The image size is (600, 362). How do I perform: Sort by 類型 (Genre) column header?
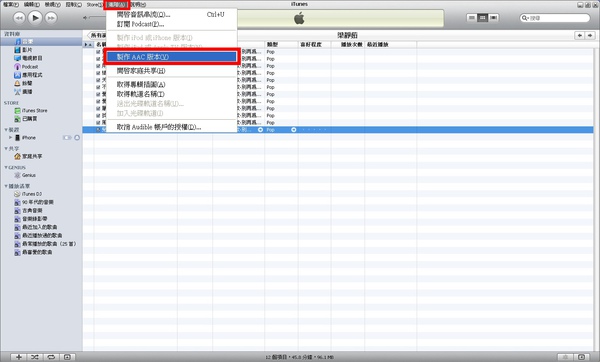[281, 45]
